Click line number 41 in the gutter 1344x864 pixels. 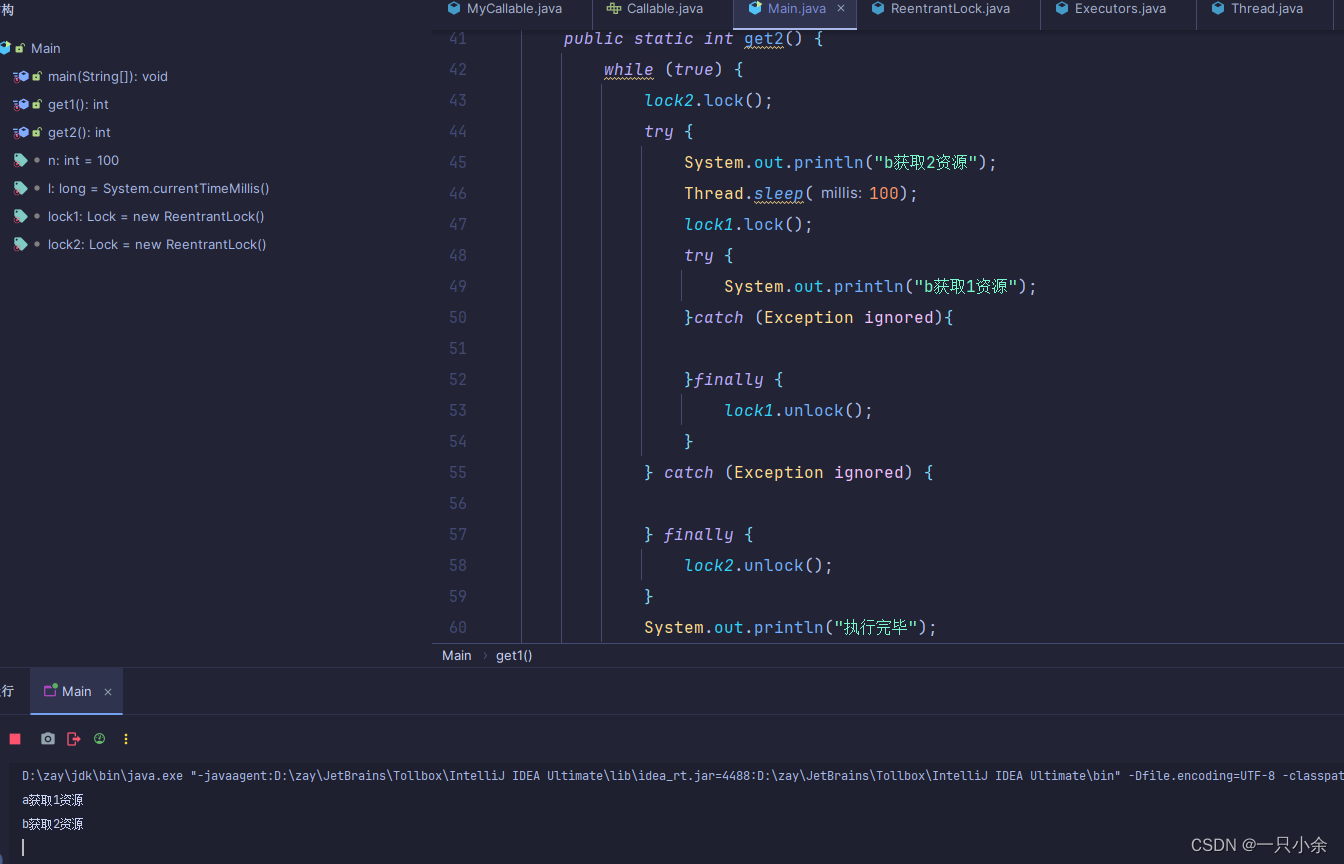pyautogui.click(x=458, y=38)
